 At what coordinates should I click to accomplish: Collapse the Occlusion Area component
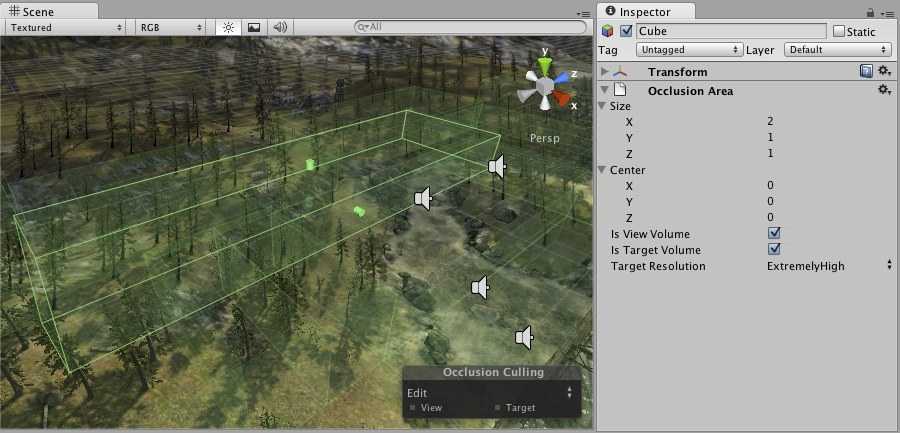tap(604, 90)
